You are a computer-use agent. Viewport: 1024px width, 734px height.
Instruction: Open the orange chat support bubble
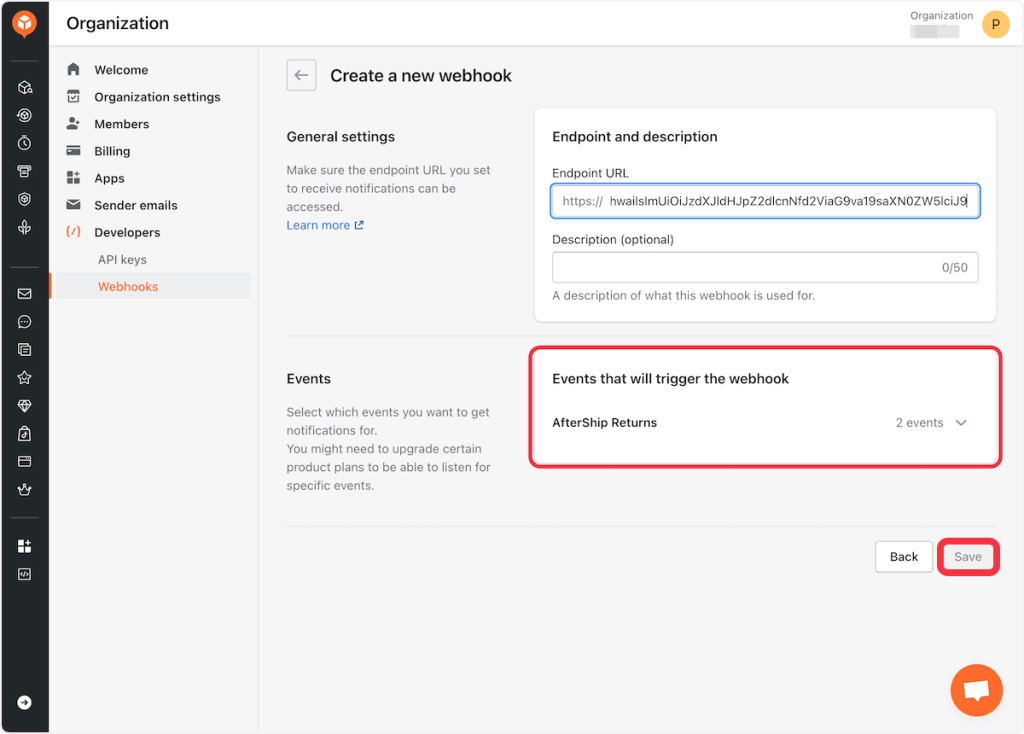point(976,690)
